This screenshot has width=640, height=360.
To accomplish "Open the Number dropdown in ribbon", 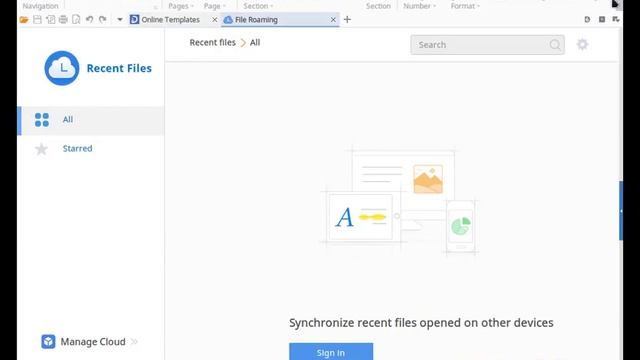I will coord(420,6).
